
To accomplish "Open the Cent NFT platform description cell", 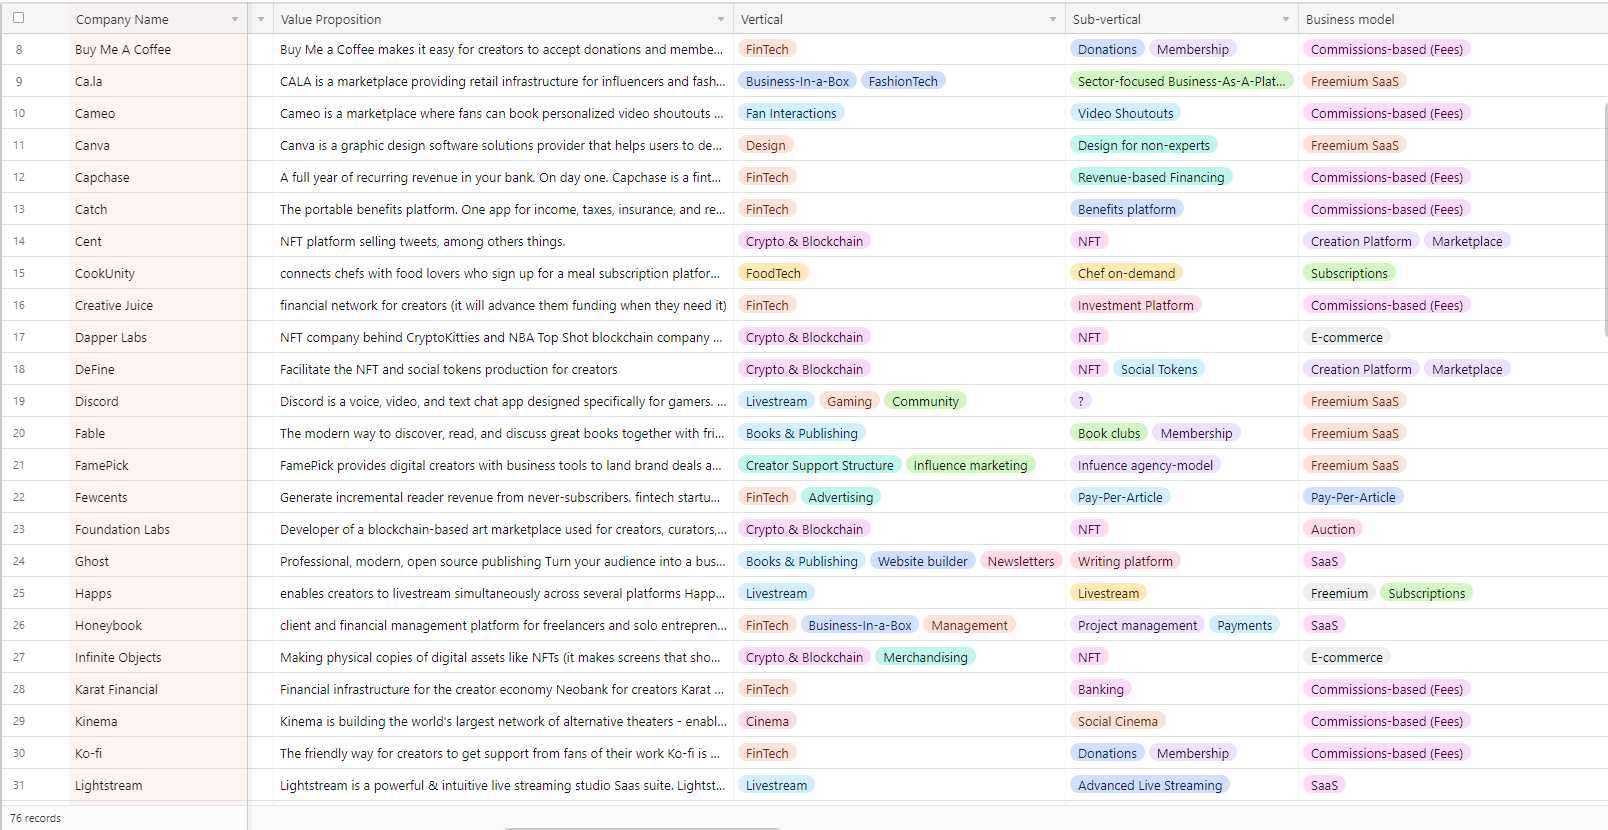I will pos(503,241).
